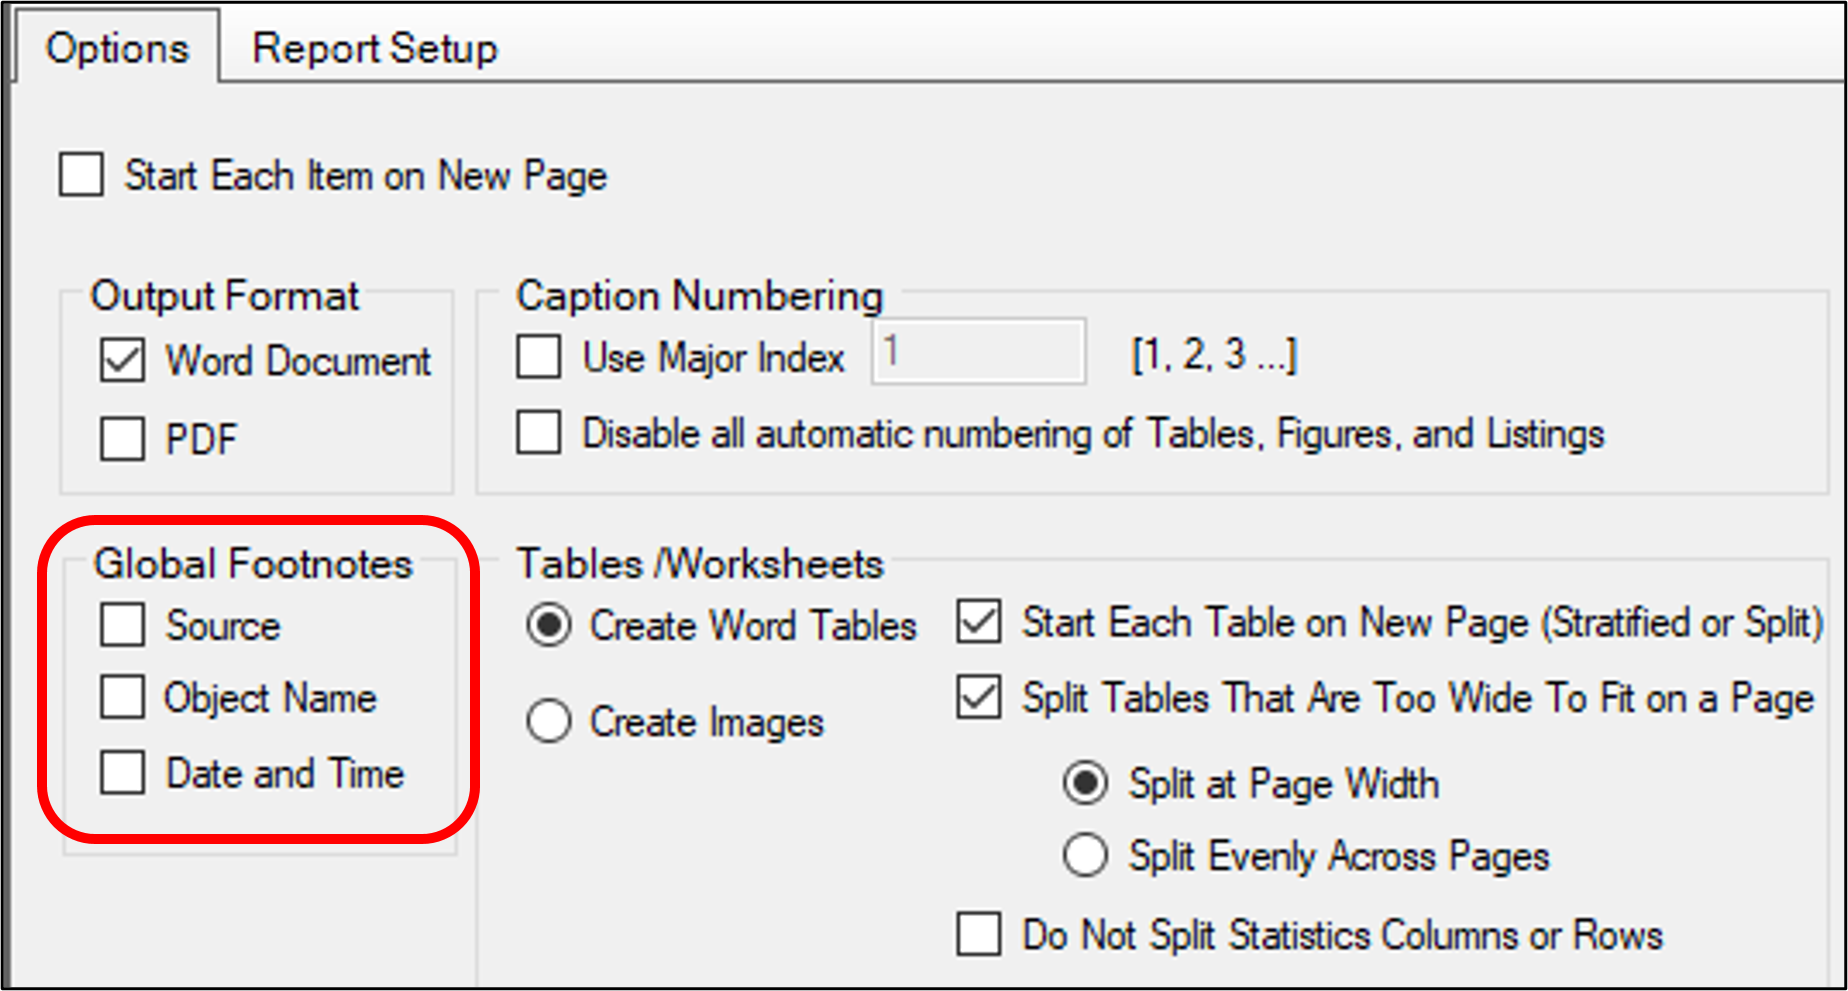Image resolution: width=1848 pixels, height=991 pixels.
Task: Turn on Date and Time footnote
Action: click(123, 773)
